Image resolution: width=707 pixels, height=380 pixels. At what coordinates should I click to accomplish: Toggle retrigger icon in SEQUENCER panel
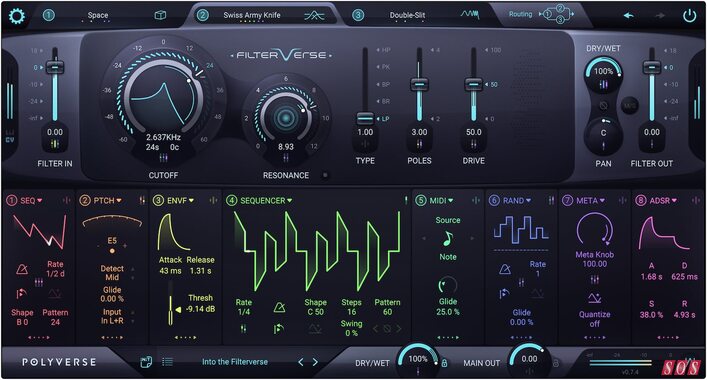tap(278, 329)
